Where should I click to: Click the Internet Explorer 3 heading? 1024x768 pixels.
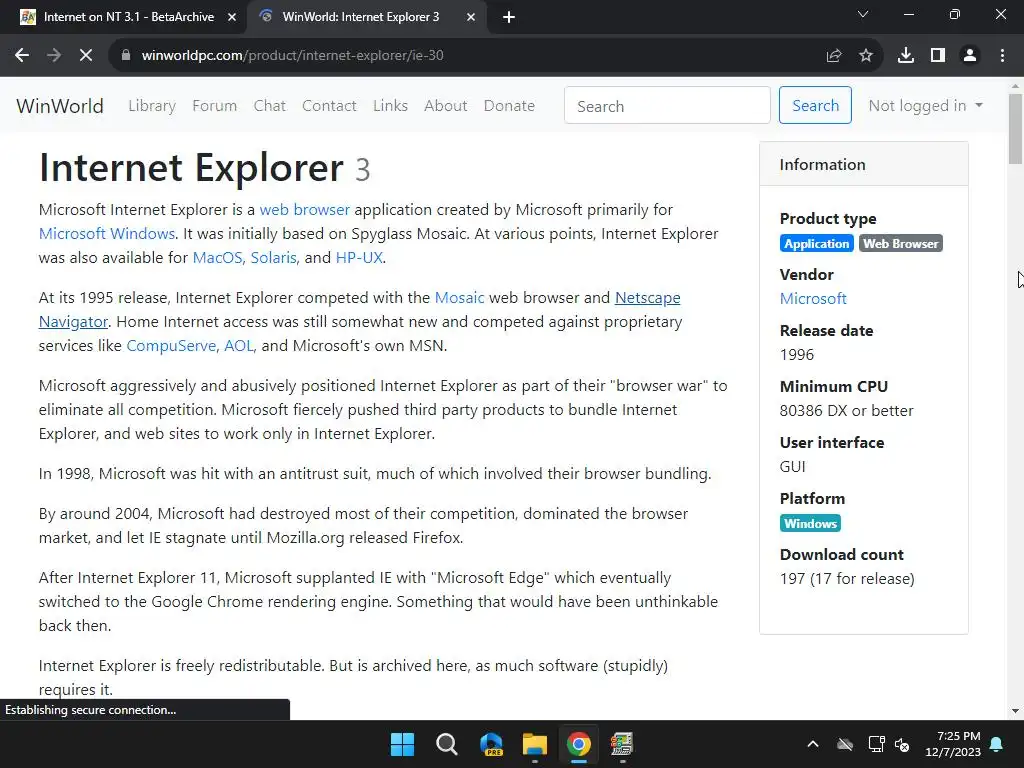coord(204,168)
